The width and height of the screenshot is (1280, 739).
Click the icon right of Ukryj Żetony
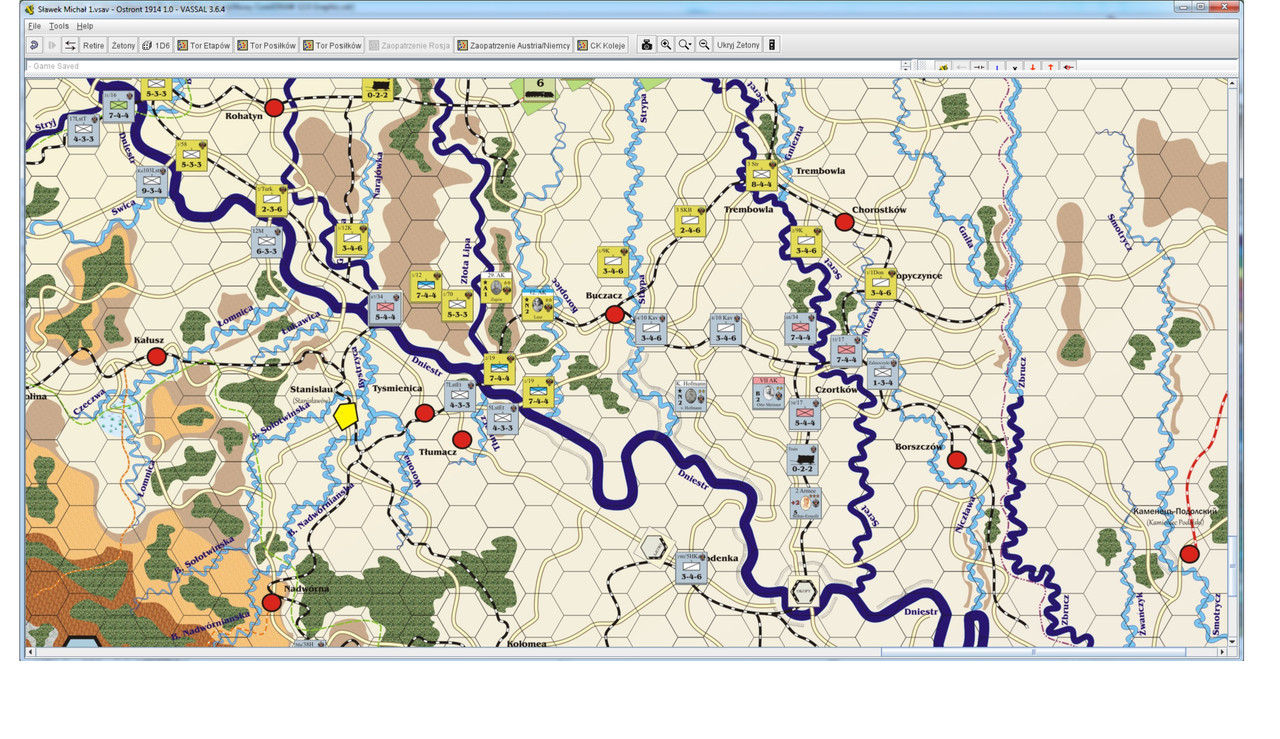coord(772,45)
